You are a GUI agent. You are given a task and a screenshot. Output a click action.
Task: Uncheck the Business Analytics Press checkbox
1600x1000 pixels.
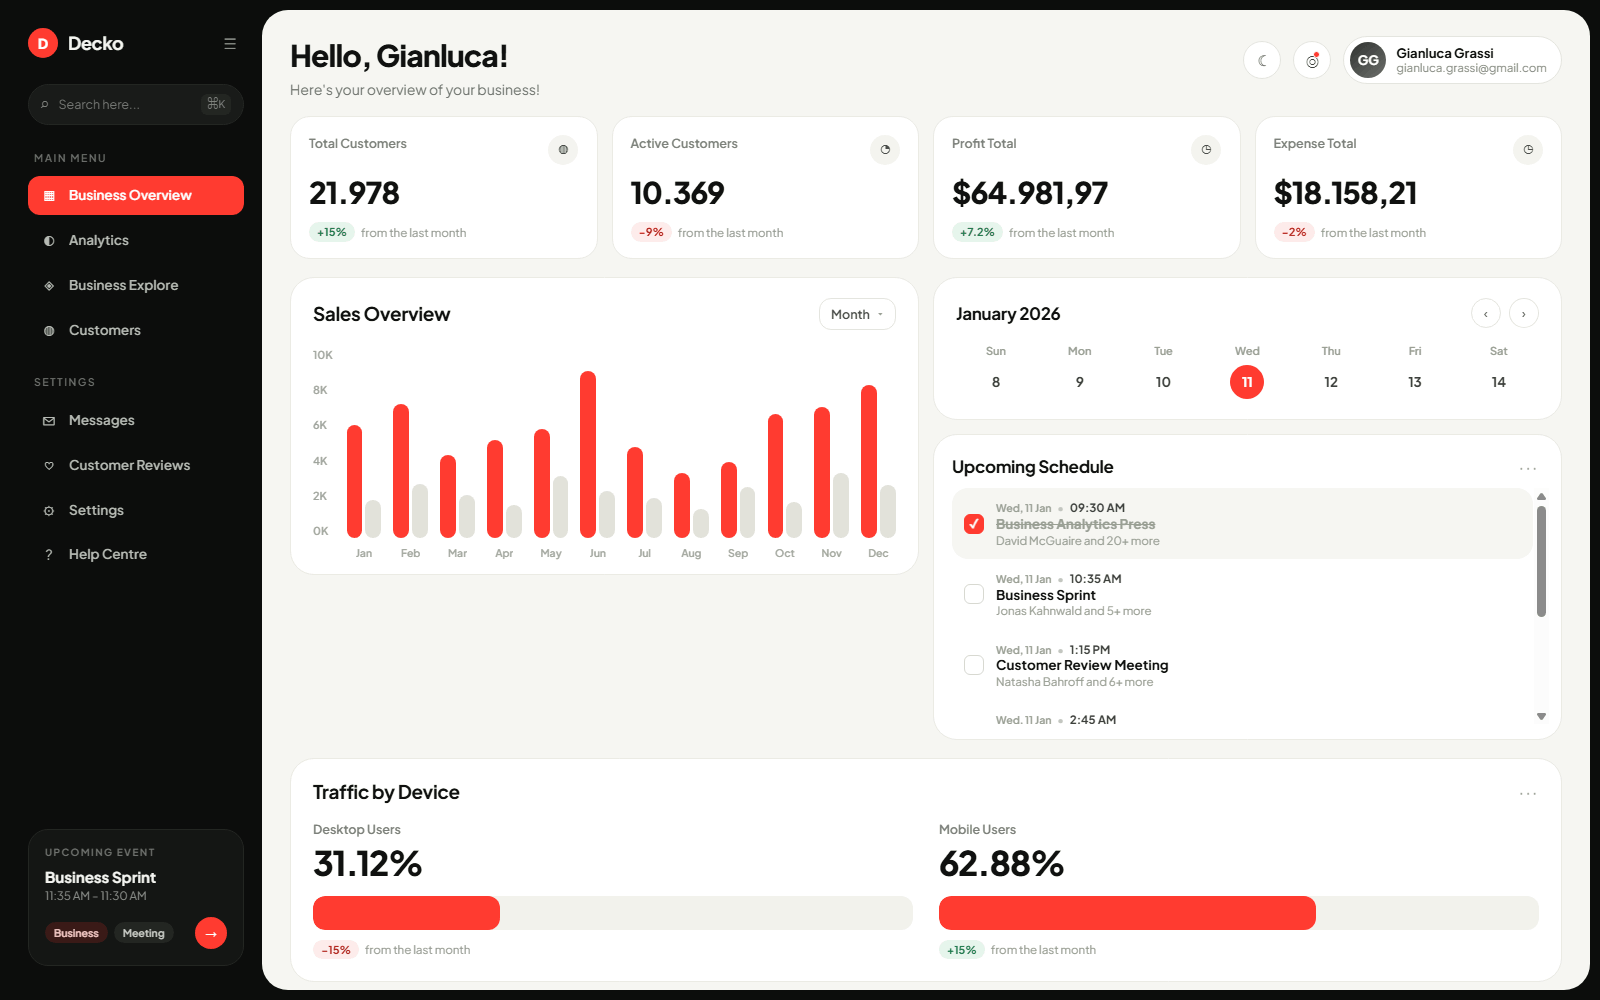(x=974, y=524)
